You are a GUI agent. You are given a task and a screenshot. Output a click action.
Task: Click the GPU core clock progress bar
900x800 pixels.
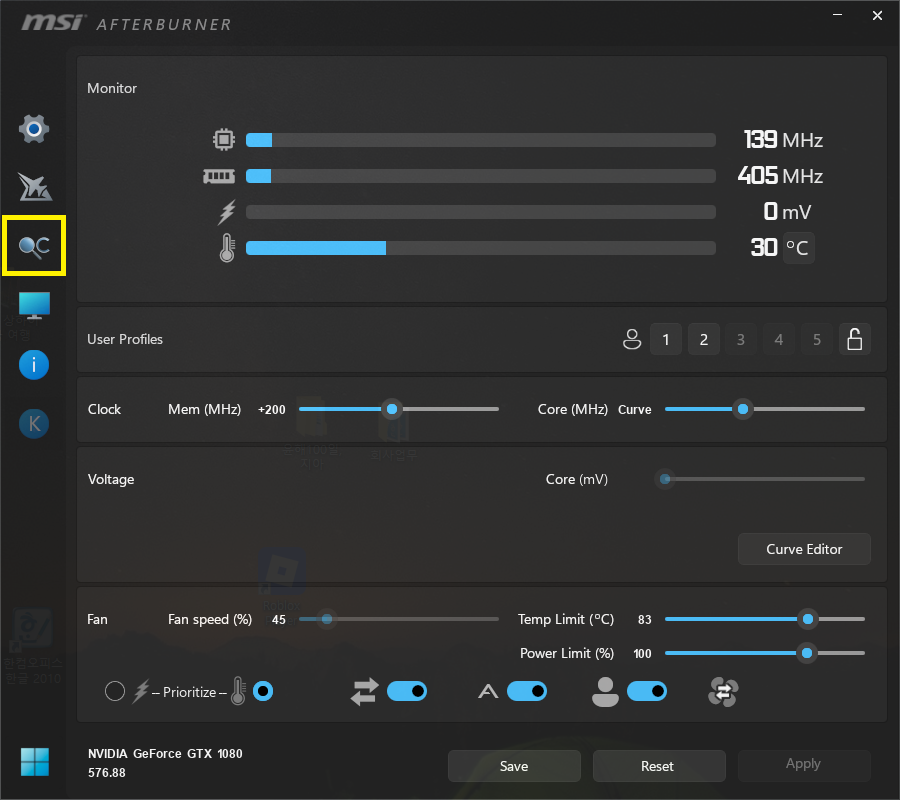pos(481,139)
